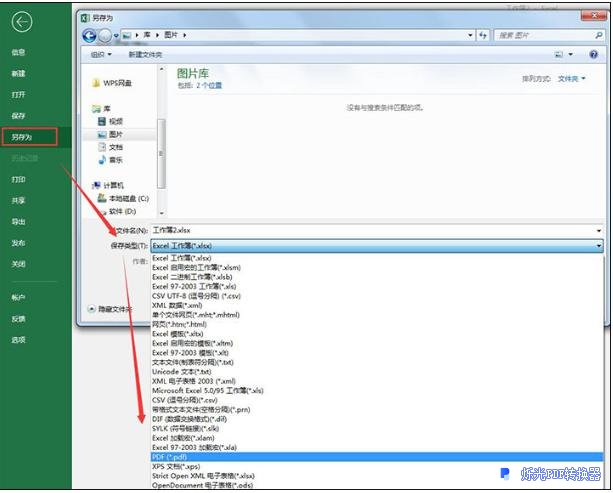Click 新建文件夹 button
This screenshot has width=613, height=493.
point(145,55)
